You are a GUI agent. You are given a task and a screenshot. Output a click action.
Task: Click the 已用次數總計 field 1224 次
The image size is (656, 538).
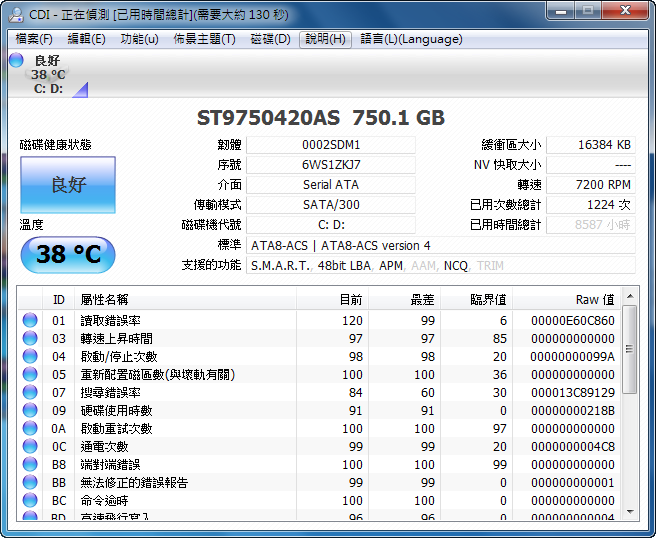(x=591, y=205)
